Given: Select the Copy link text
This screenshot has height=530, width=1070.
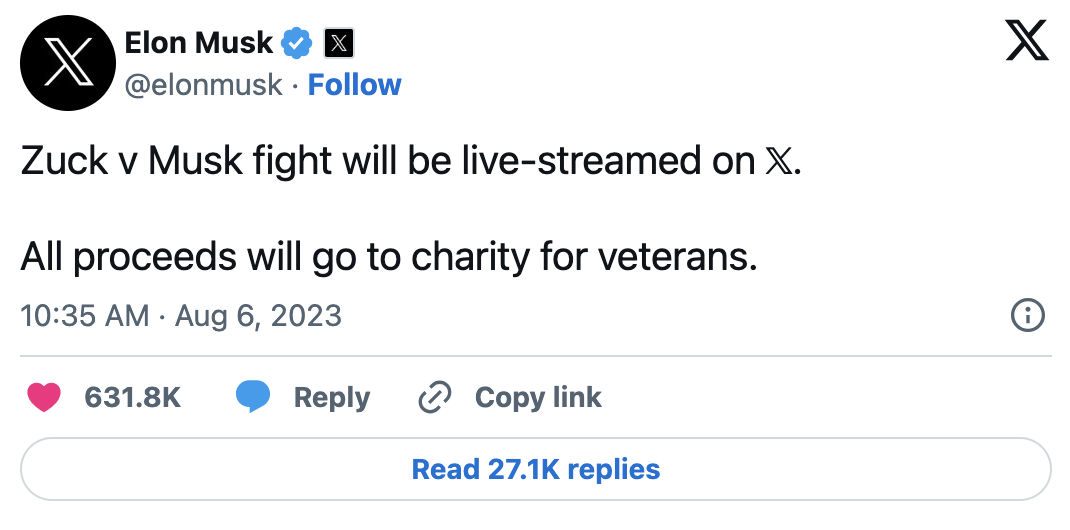Looking at the screenshot, I should point(538,398).
